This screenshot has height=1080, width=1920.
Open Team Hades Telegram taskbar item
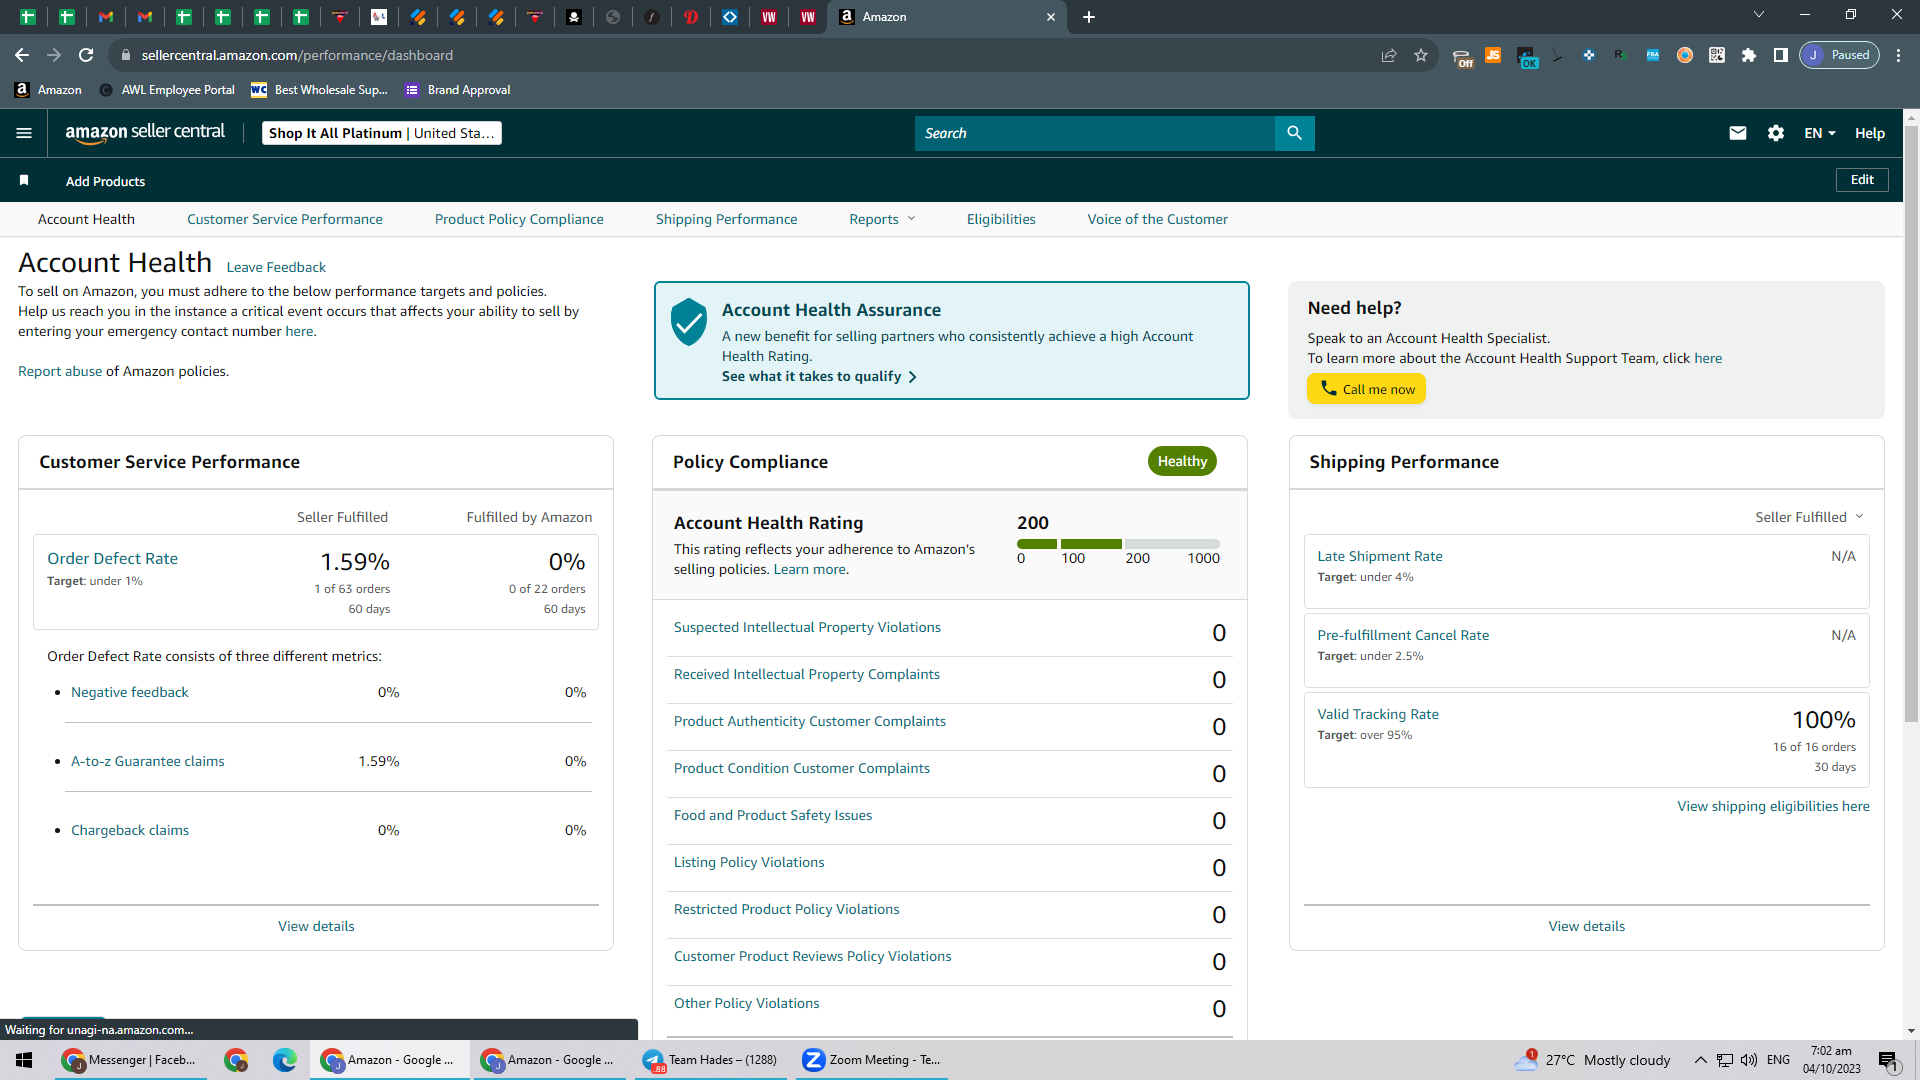click(x=710, y=1060)
